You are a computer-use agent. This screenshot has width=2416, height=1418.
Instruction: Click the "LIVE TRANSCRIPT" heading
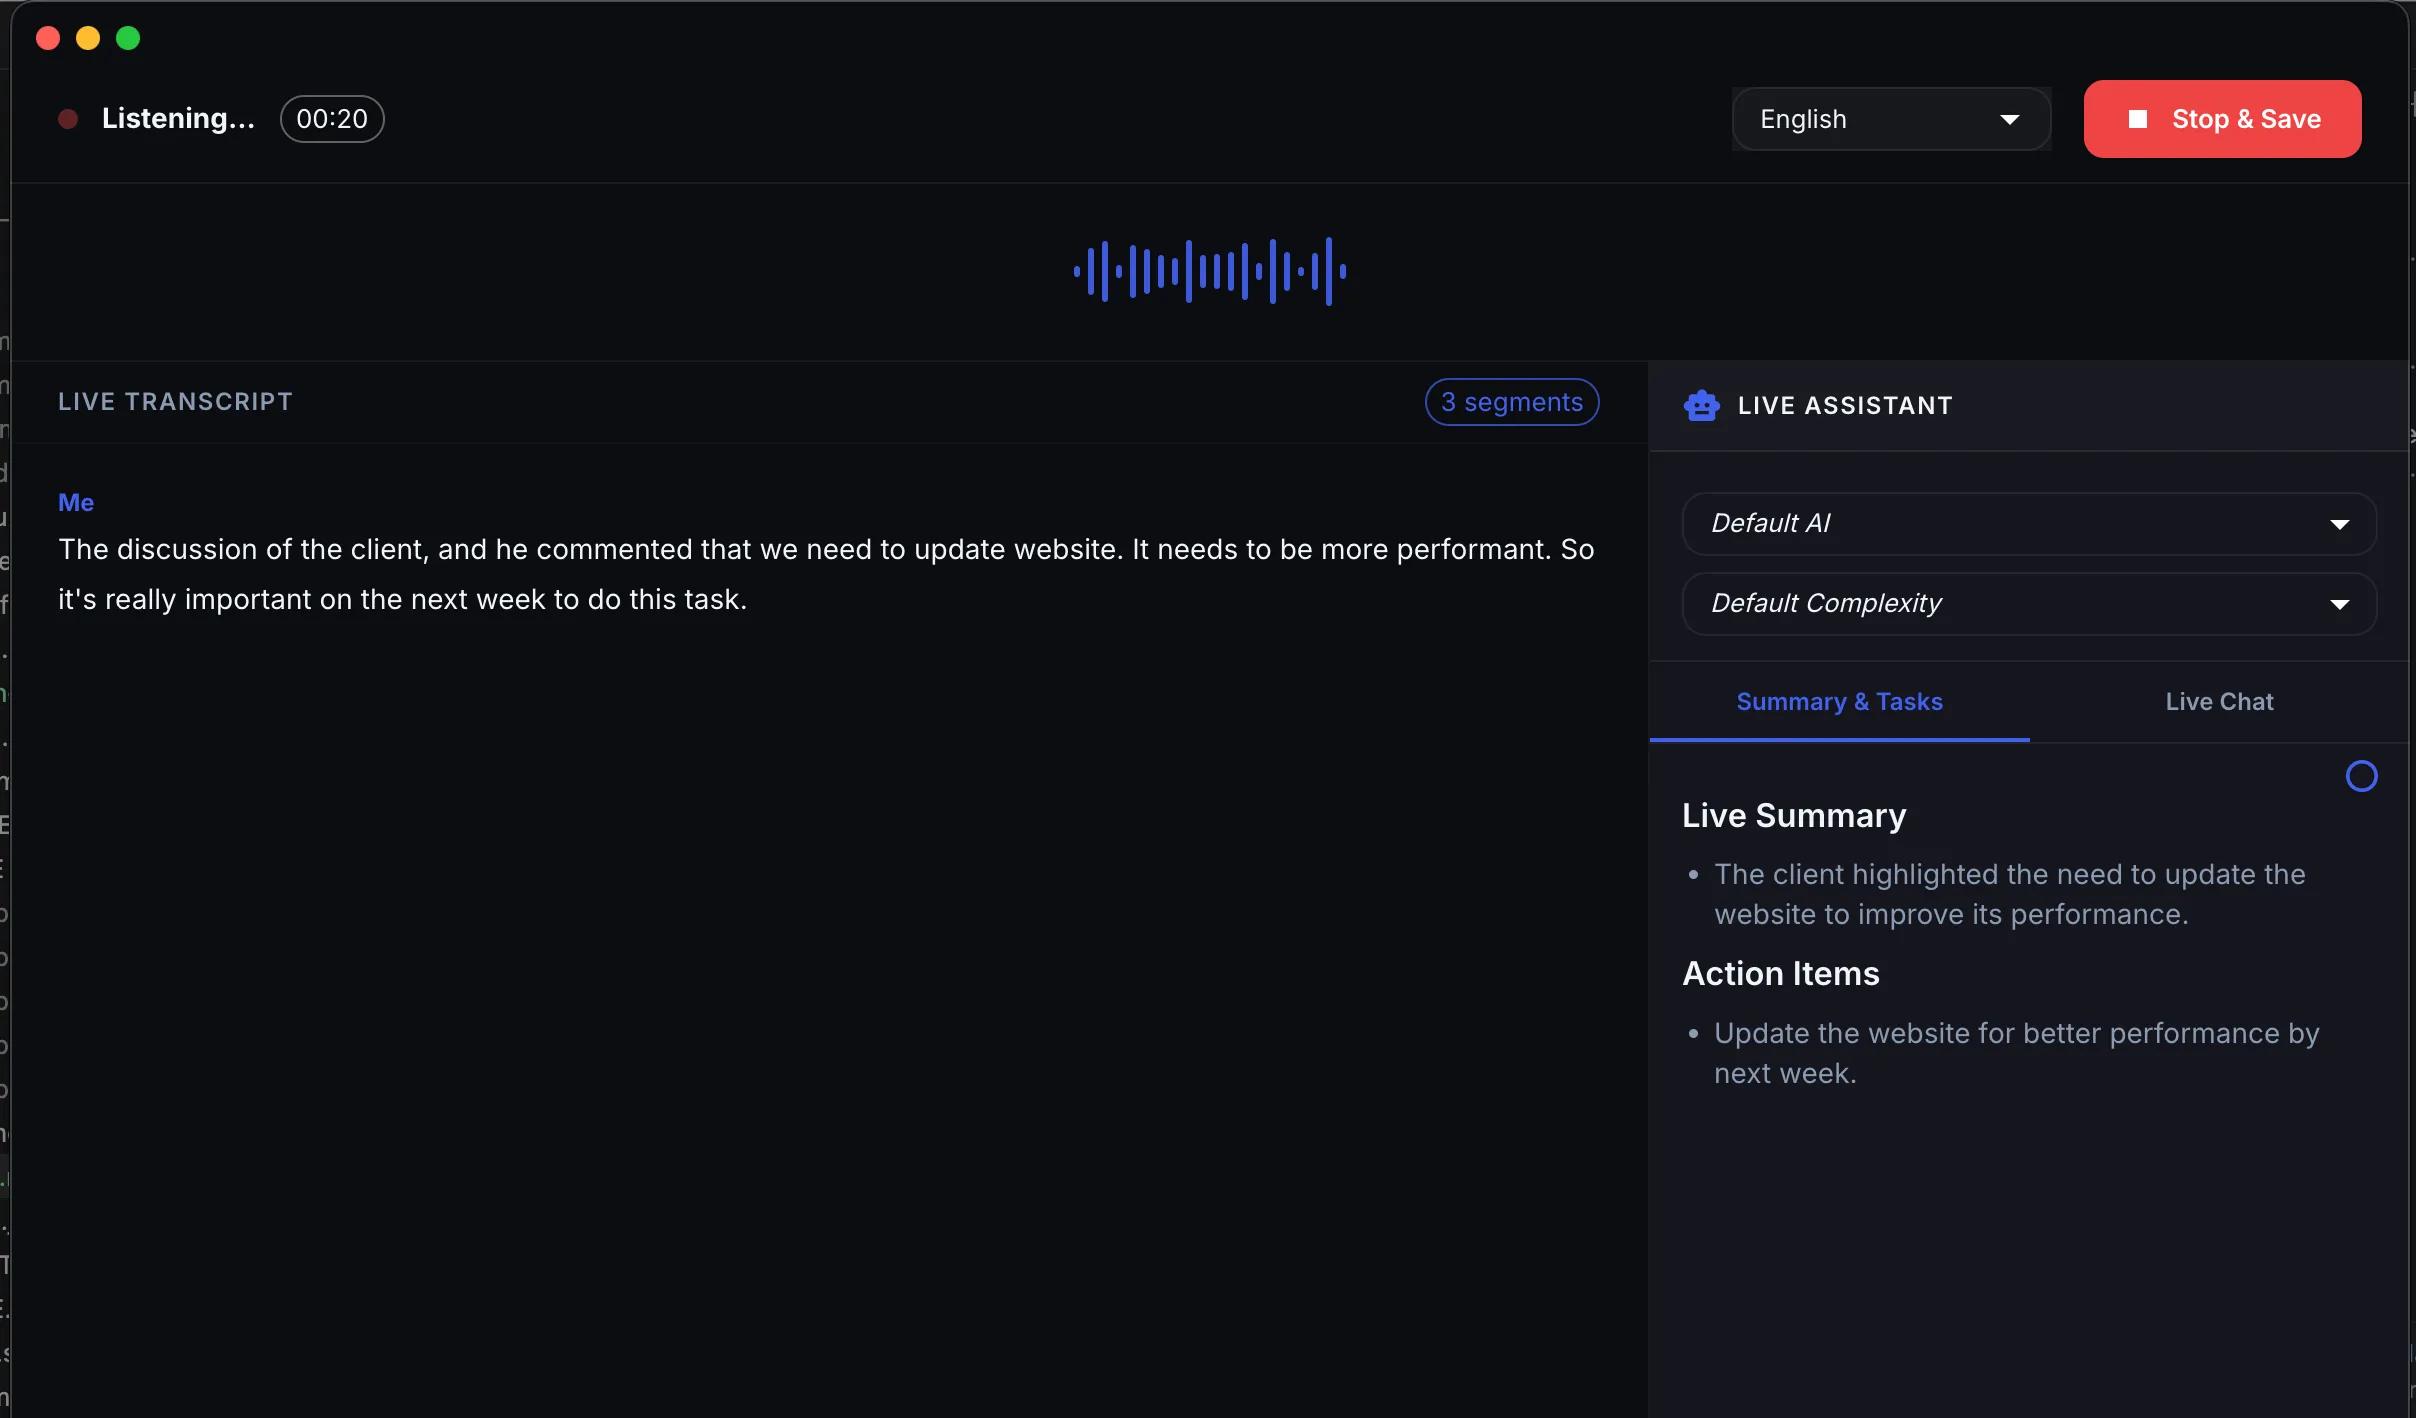click(x=175, y=401)
